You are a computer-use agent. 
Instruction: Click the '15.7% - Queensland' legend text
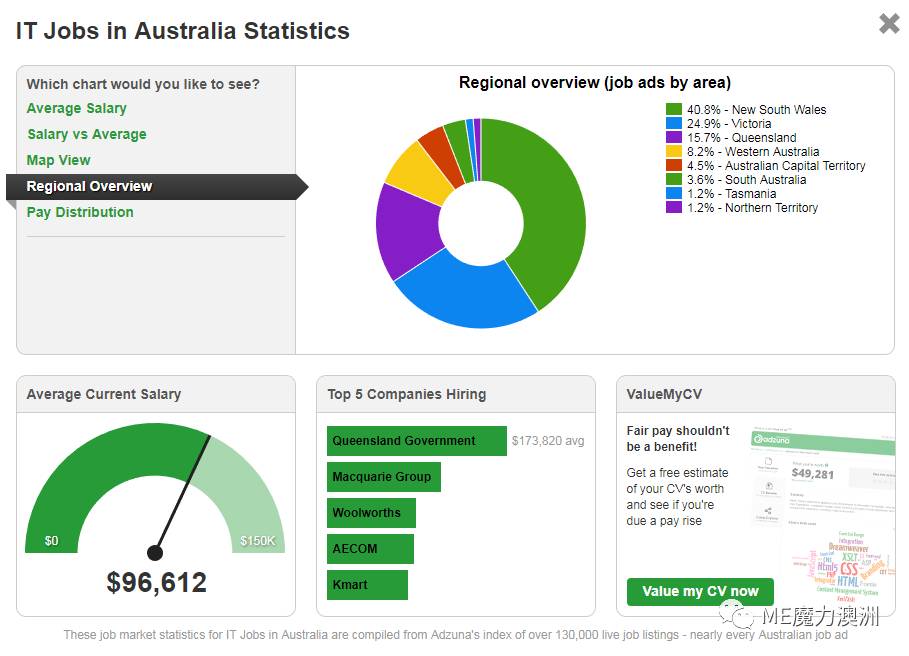coord(741,137)
